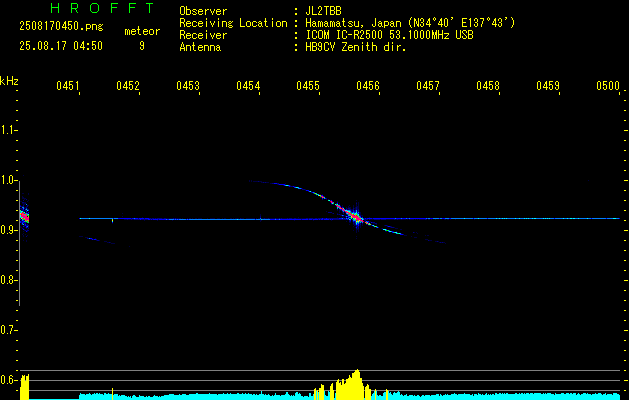Image resolution: width=629 pixels, height=400 pixels.
Task: Click the 0455 time marker
Action: (308, 86)
